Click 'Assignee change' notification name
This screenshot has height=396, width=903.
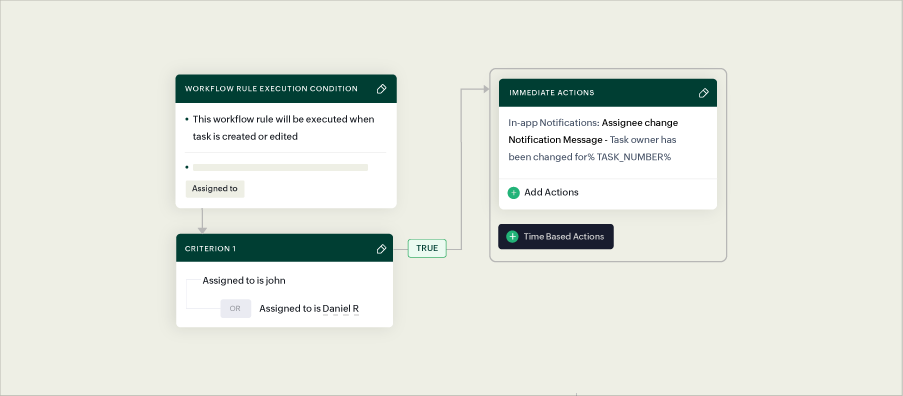640,123
